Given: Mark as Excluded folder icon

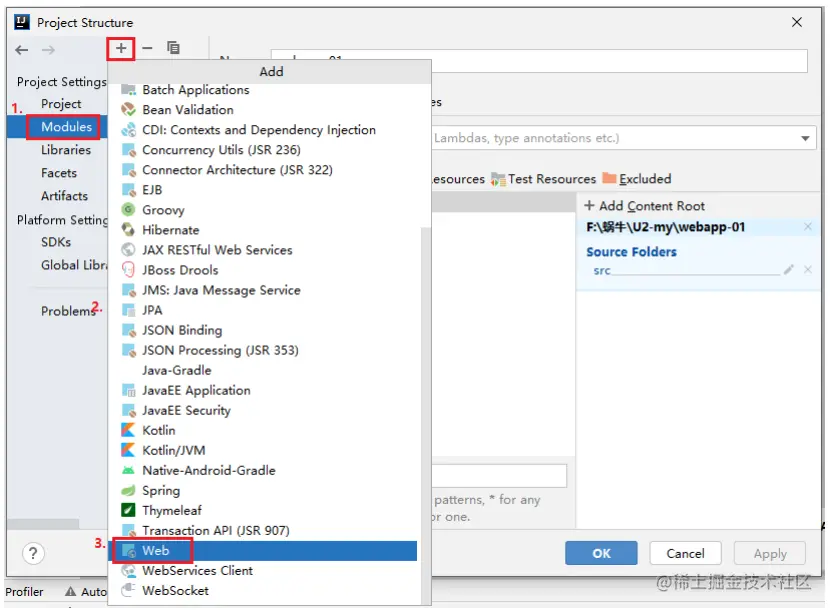Looking at the screenshot, I should pos(609,178).
